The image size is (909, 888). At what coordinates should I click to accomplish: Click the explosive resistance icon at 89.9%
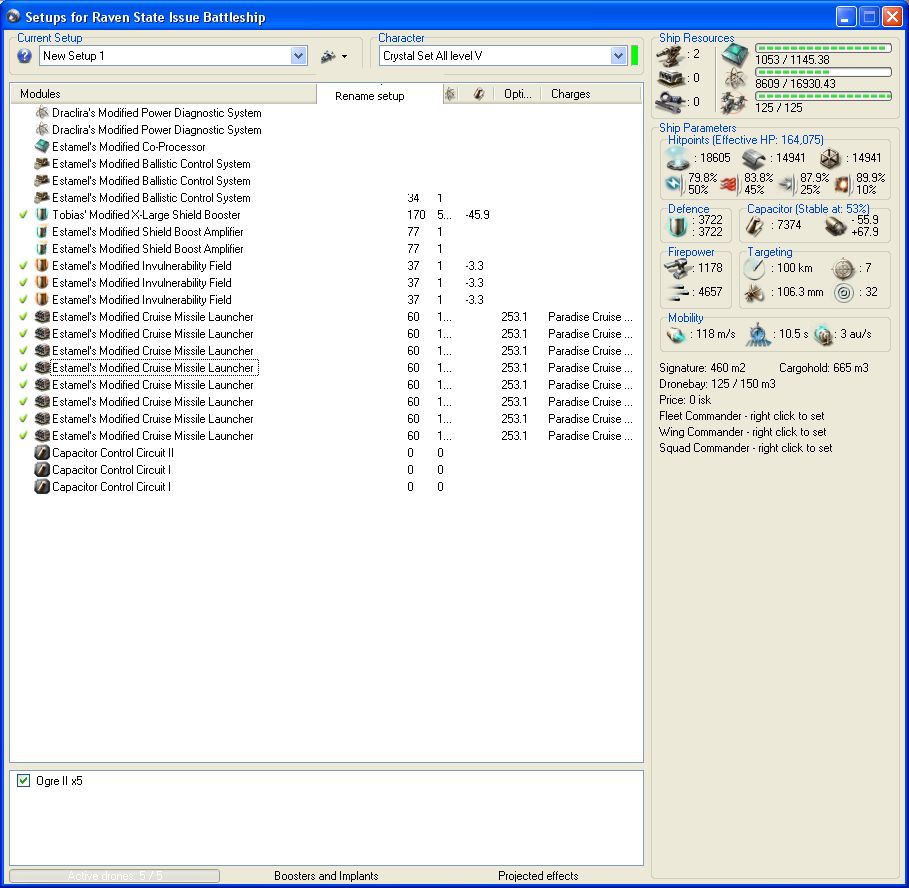click(842, 184)
